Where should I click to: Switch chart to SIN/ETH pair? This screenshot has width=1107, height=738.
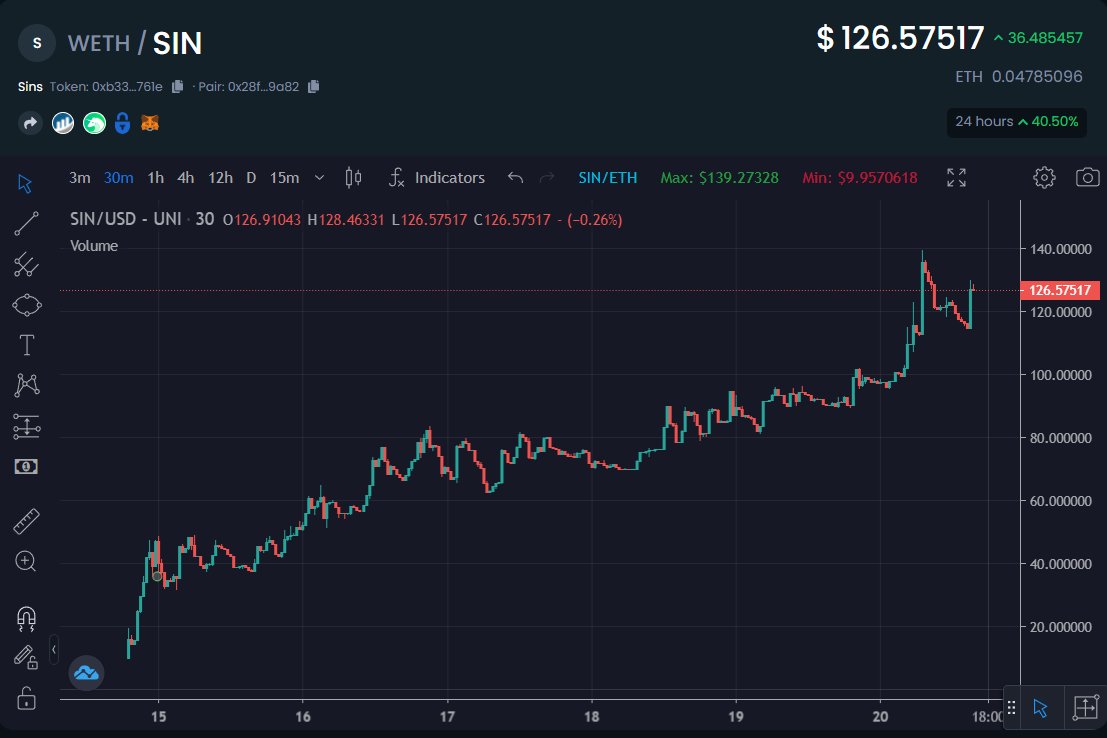608,178
